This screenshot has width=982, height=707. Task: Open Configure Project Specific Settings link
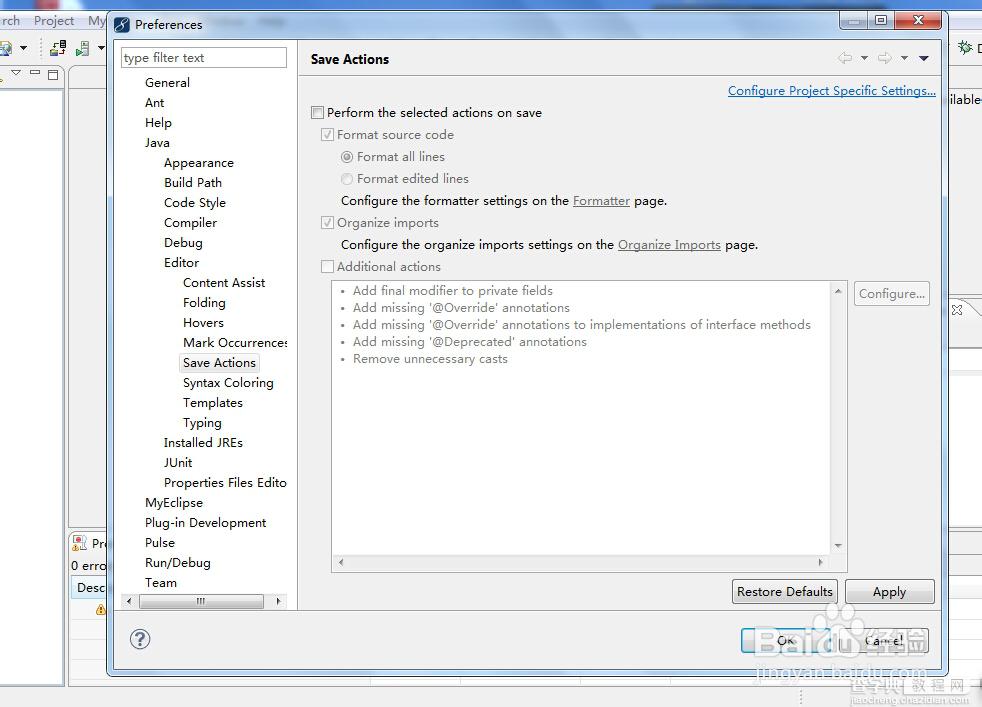[x=832, y=91]
